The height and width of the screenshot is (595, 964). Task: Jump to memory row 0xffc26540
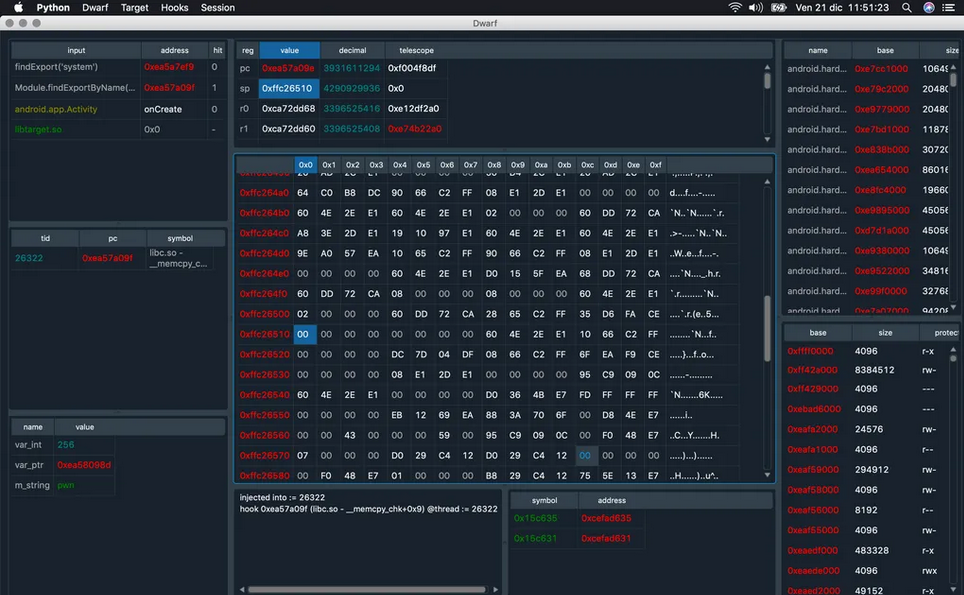pyautogui.click(x=264, y=395)
